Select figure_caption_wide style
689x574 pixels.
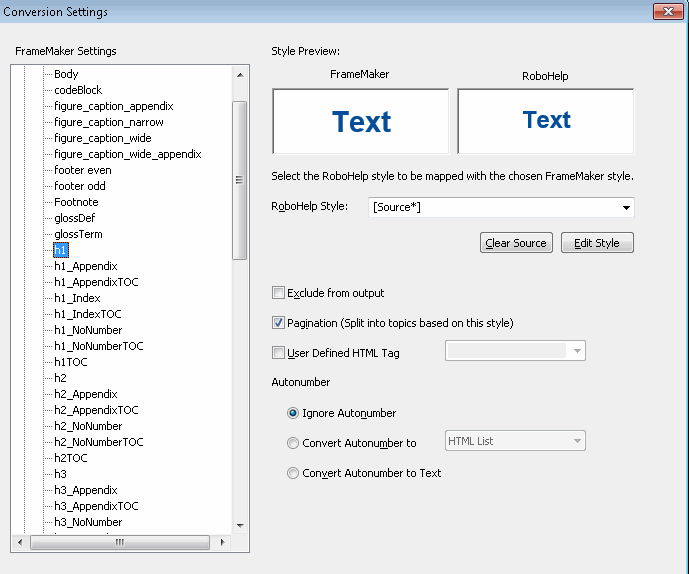103,138
